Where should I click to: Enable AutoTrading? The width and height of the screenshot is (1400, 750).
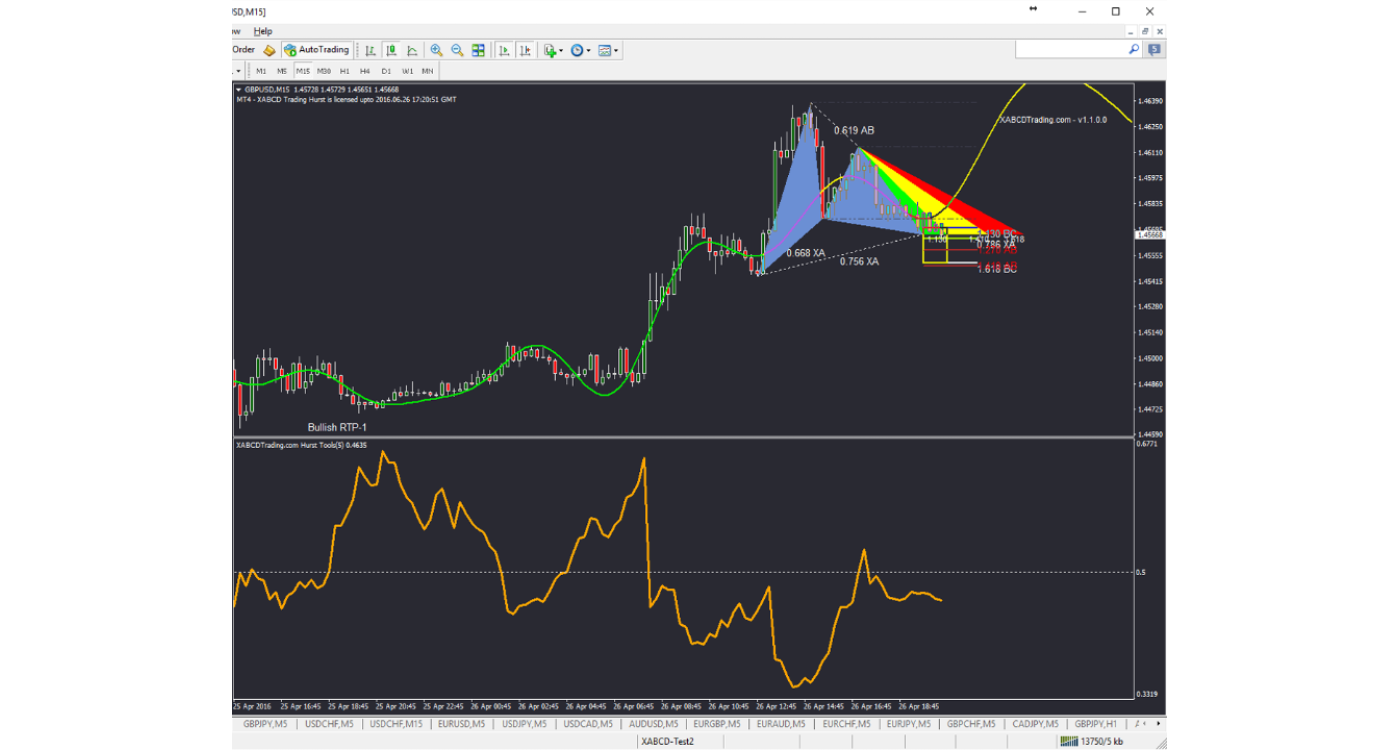pos(316,49)
